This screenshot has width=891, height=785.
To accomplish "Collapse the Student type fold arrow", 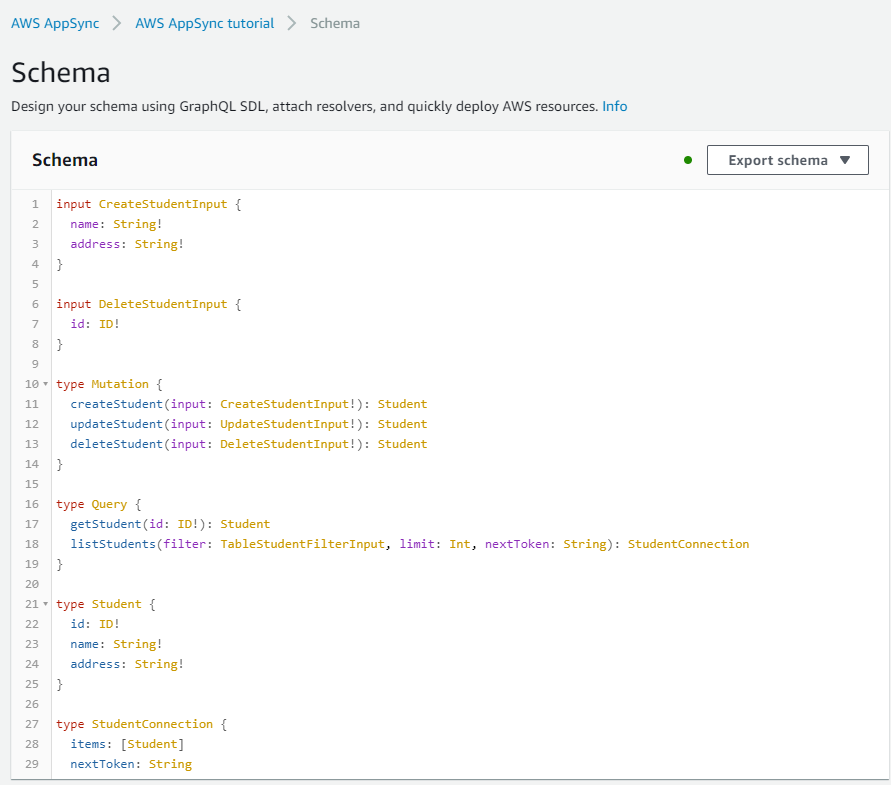I will 46,604.
